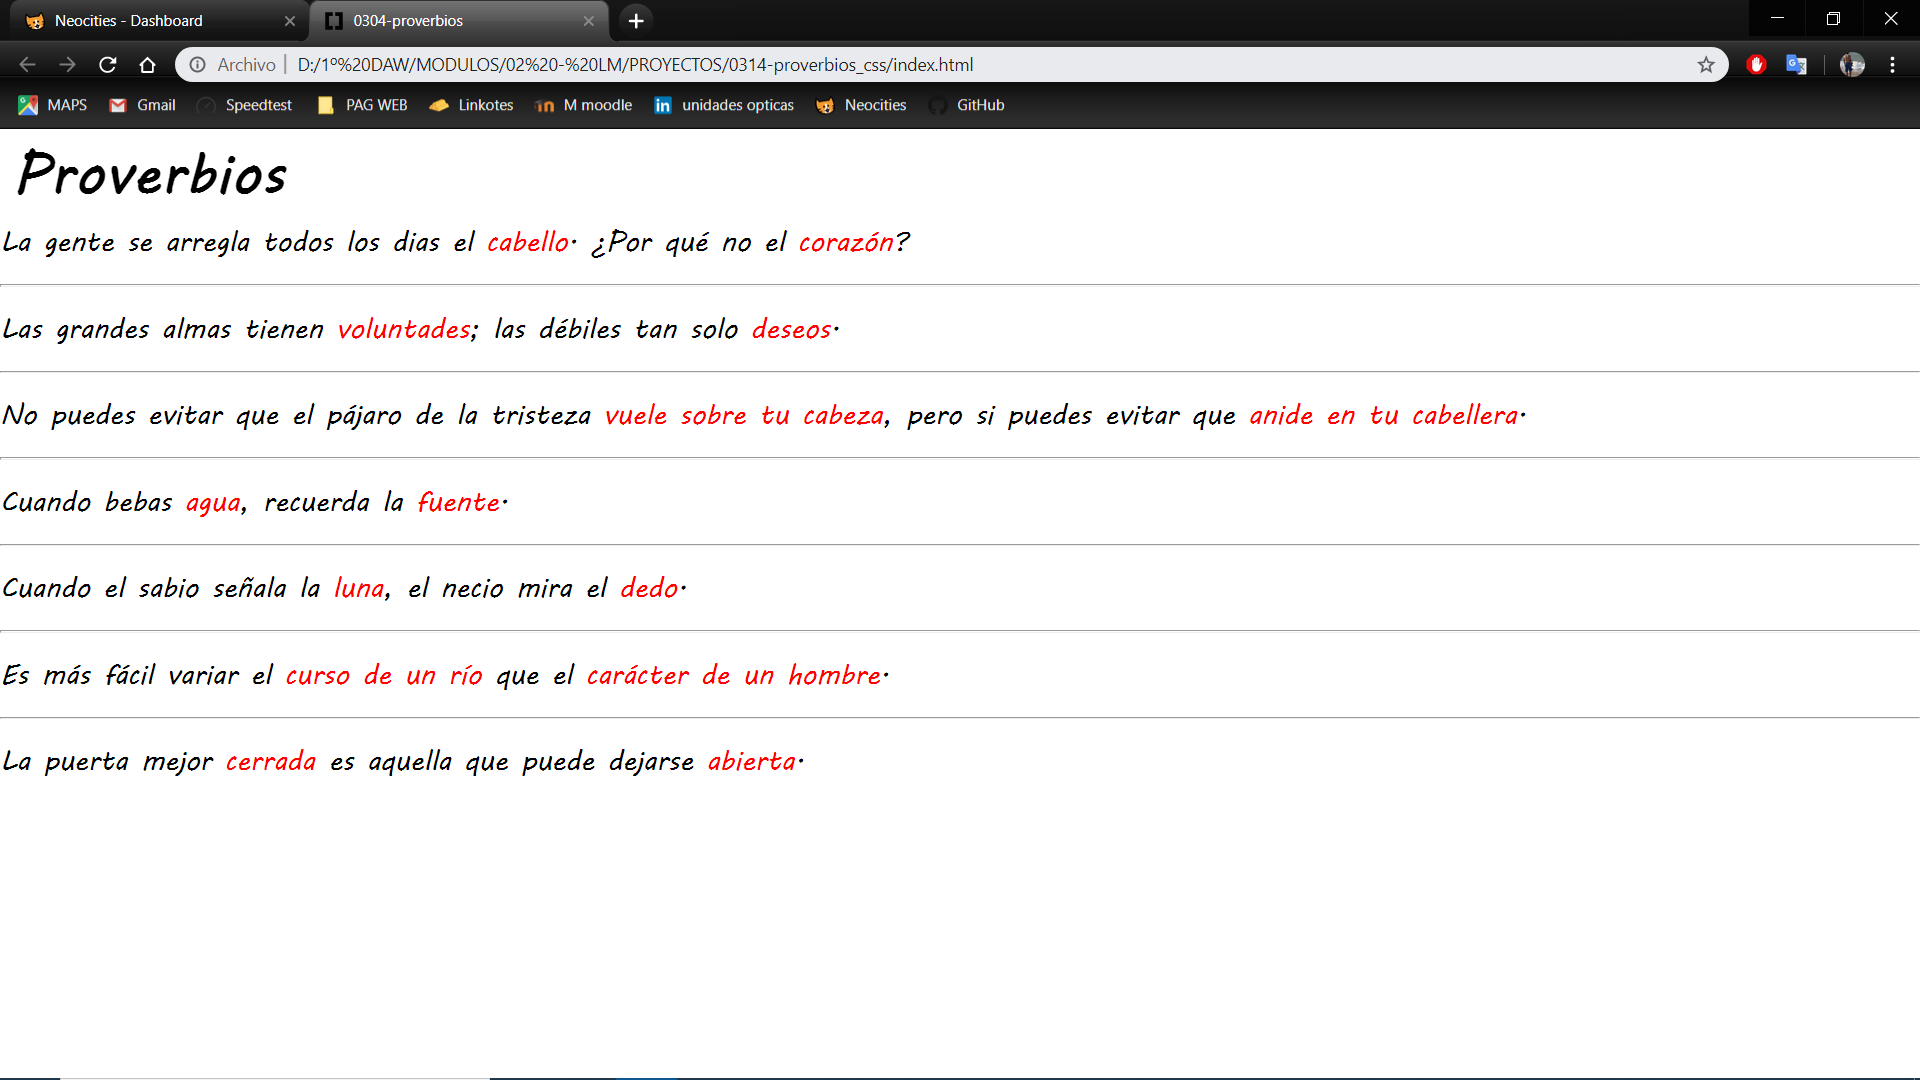
Task: Open the MAPS bookmark
Action: 53,105
